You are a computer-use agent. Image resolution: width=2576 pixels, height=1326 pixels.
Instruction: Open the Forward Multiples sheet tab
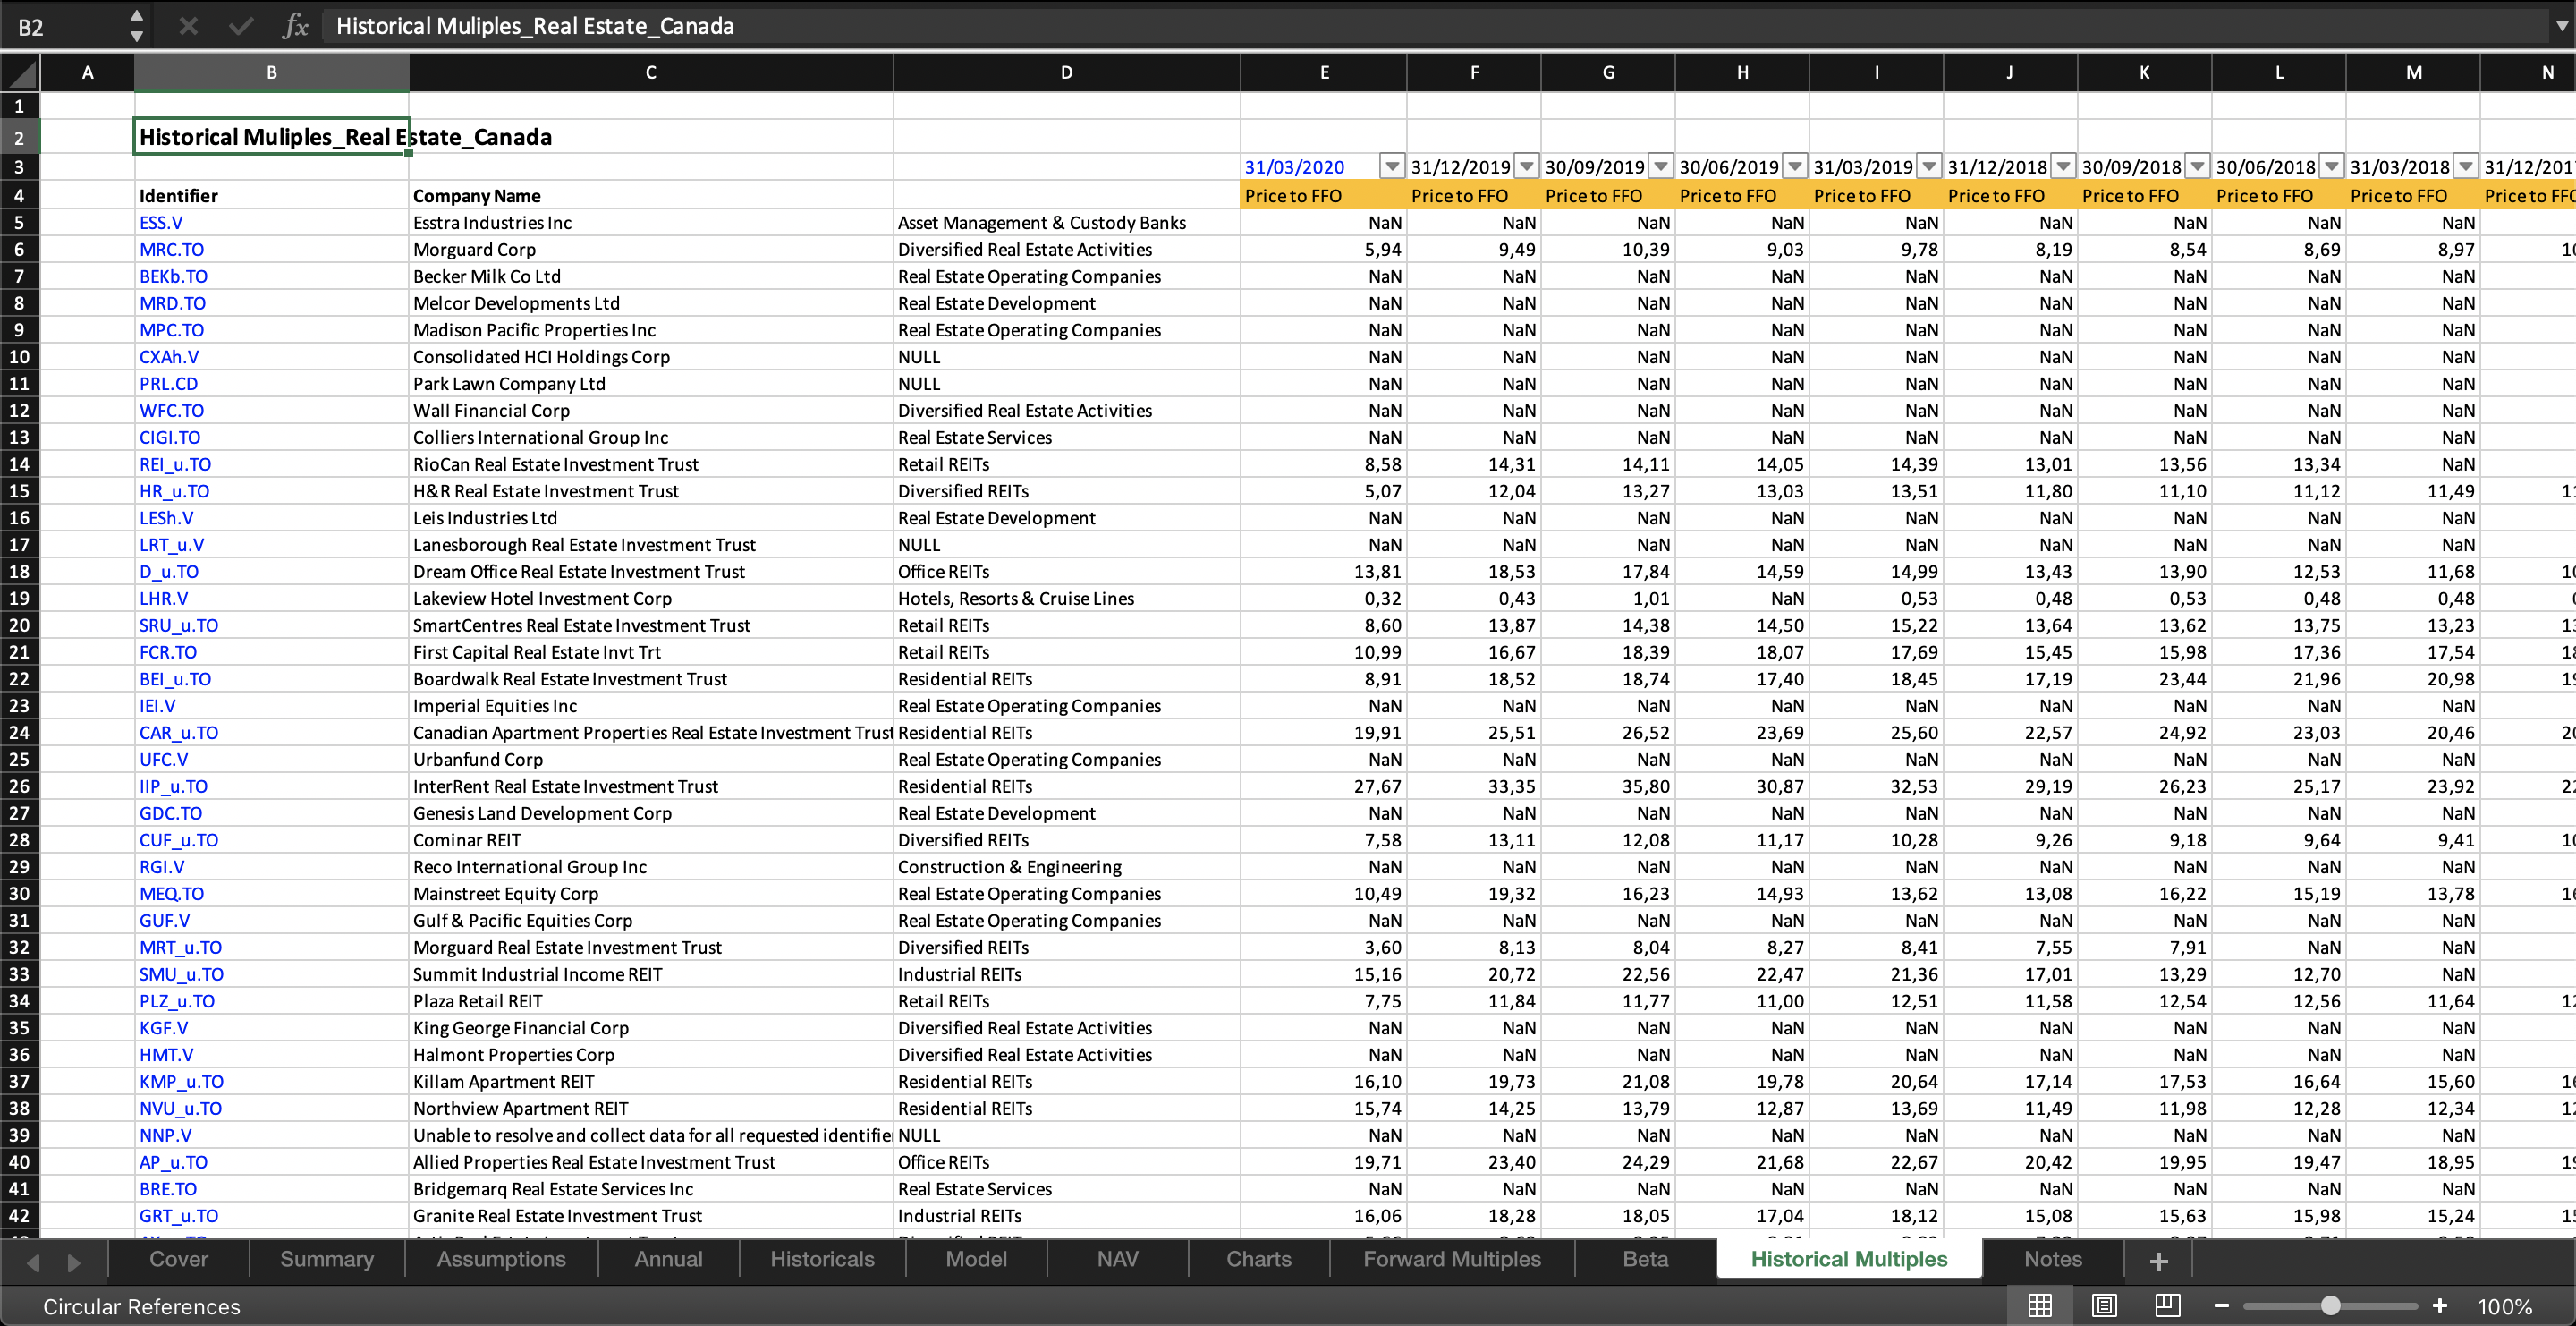1452,1259
